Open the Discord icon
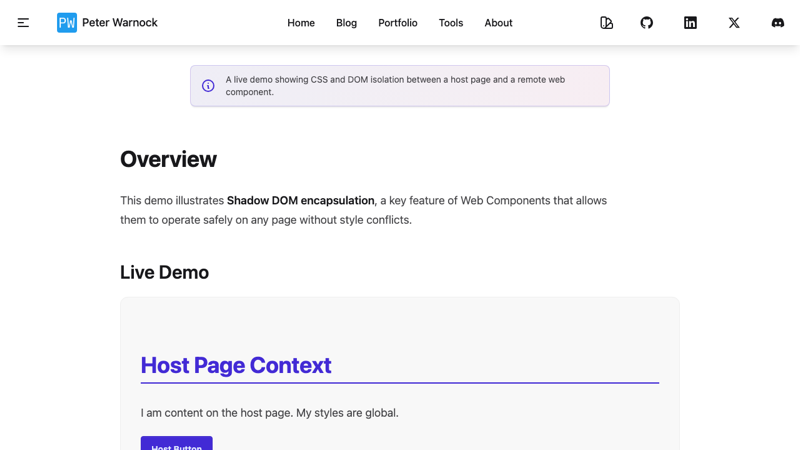 777,22
